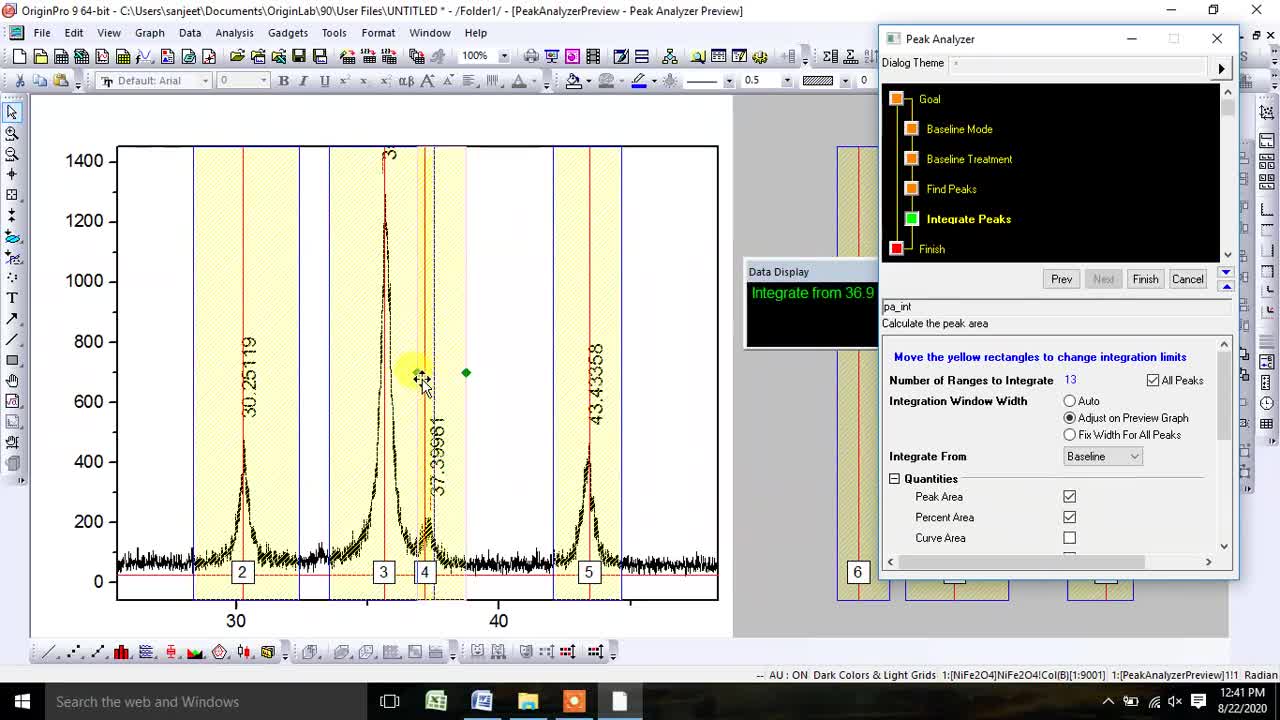
Task: Open the Gadgets menu
Action: point(288,33)
